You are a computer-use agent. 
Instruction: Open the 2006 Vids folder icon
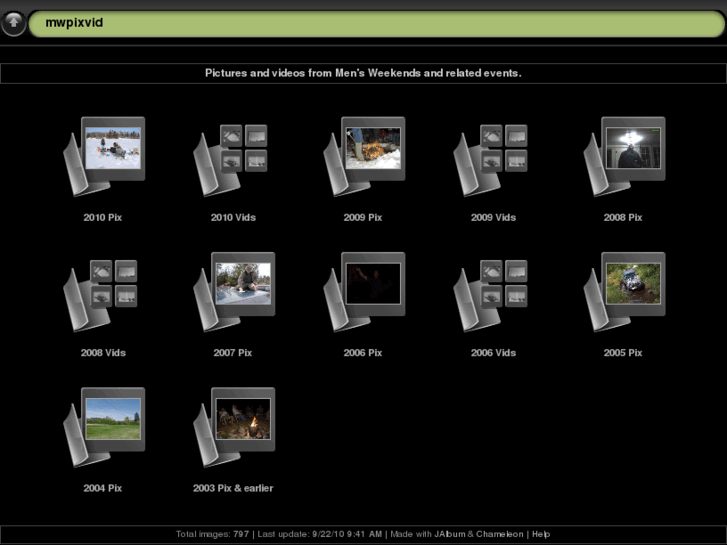[493, 291]
